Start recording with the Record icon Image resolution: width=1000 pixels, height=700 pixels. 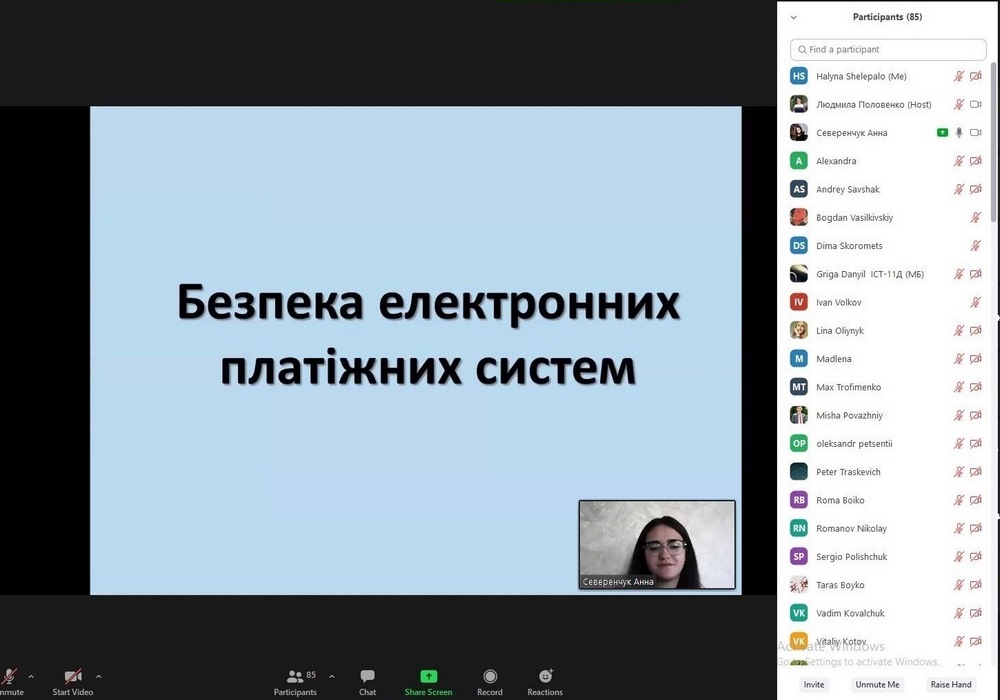pyautogui.click(x=490, y=677)
